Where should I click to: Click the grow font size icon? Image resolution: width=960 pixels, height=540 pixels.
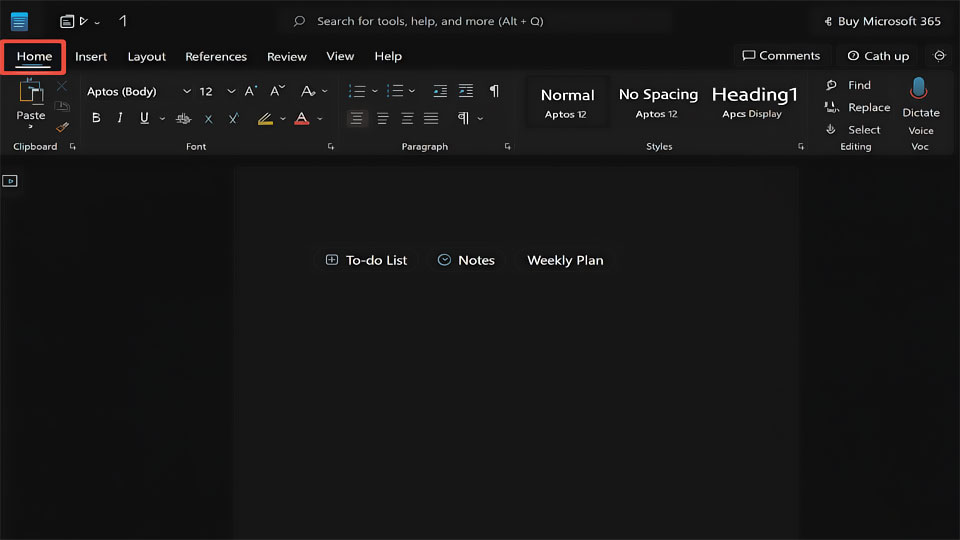[x=251, y=91]
